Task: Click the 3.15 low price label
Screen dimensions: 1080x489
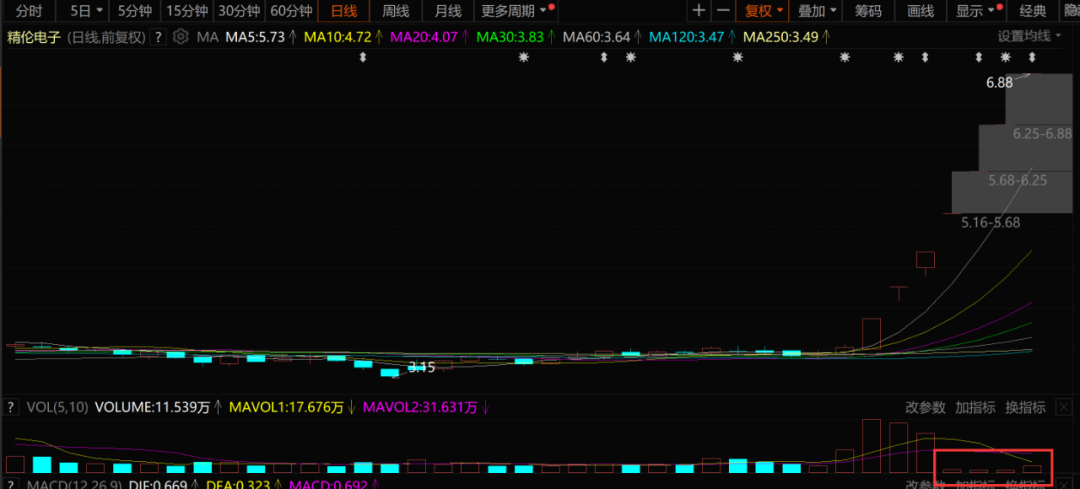Action: pyautogui.click(x=422, y=367)
